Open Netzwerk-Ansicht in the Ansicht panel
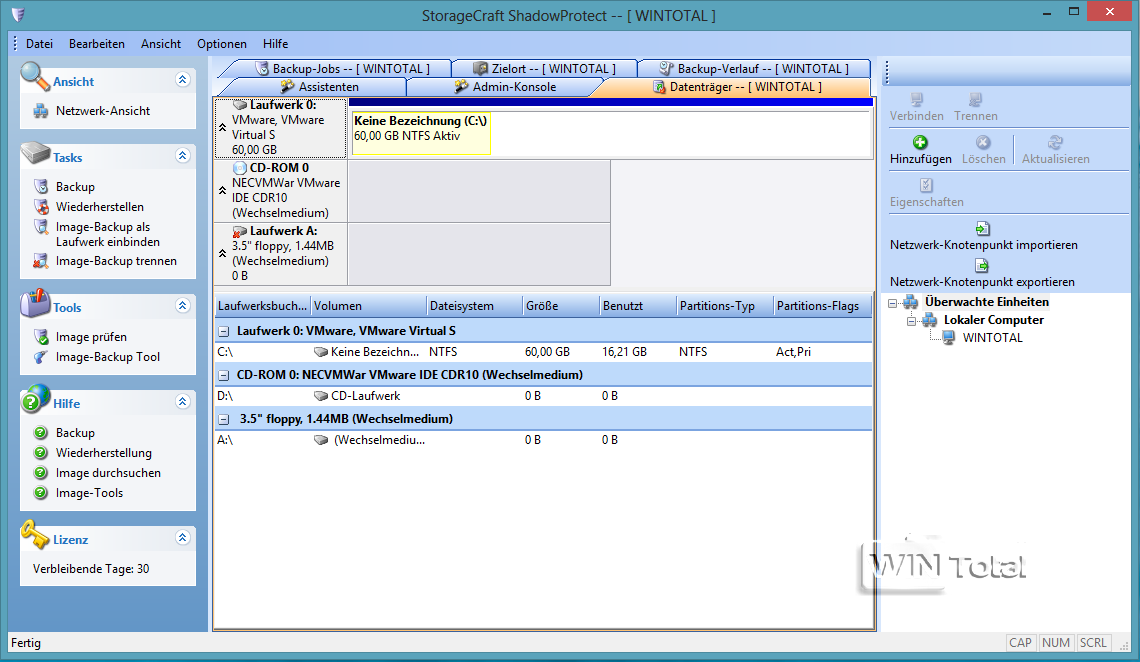1140x662 pixels. [x=103, y=110]
